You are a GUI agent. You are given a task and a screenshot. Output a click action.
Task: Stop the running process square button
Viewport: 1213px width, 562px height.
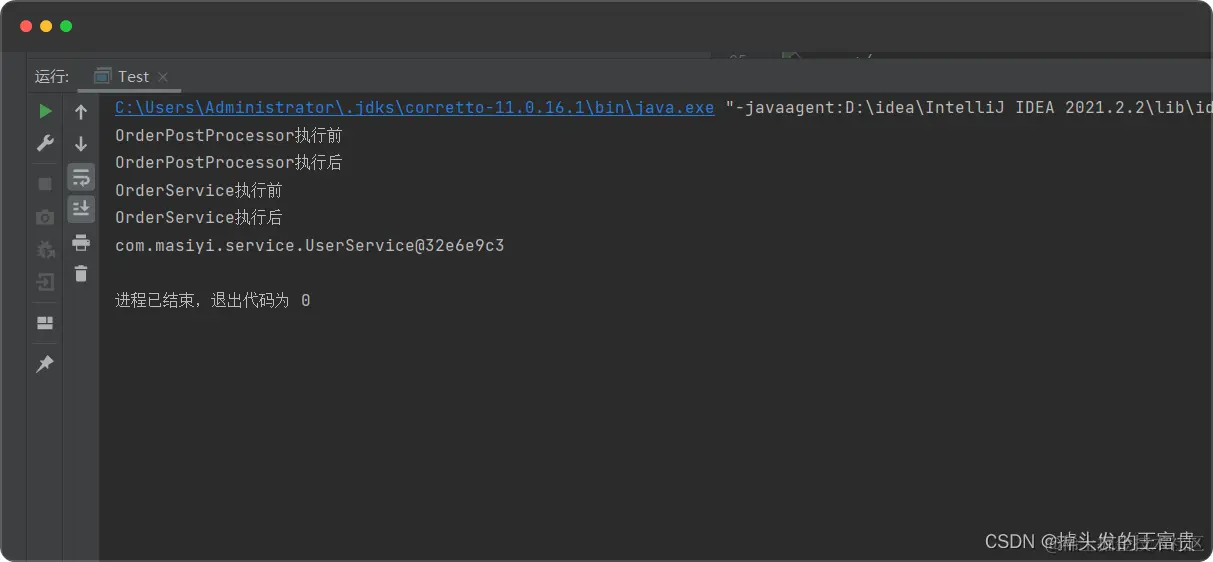[45, 184]
